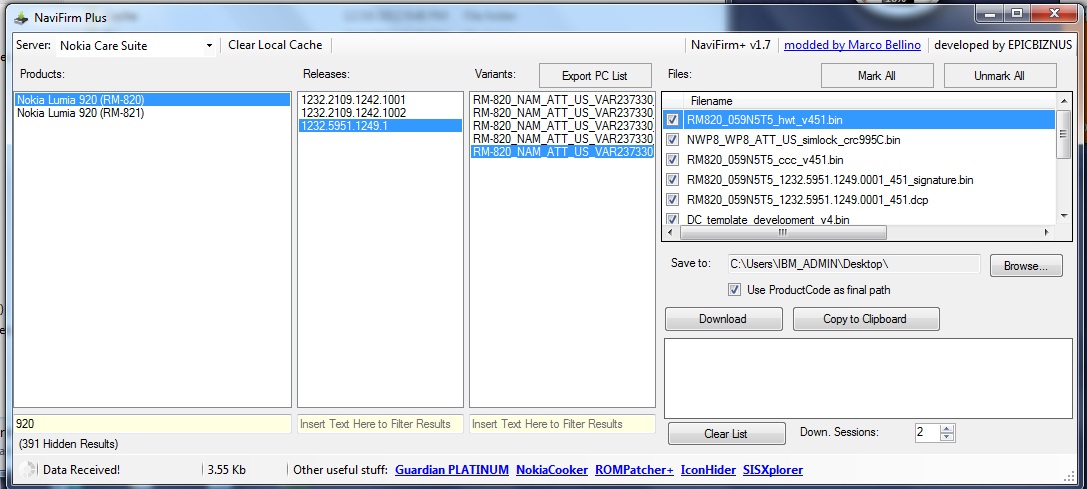Click the Export PC List button

(595, 76)
